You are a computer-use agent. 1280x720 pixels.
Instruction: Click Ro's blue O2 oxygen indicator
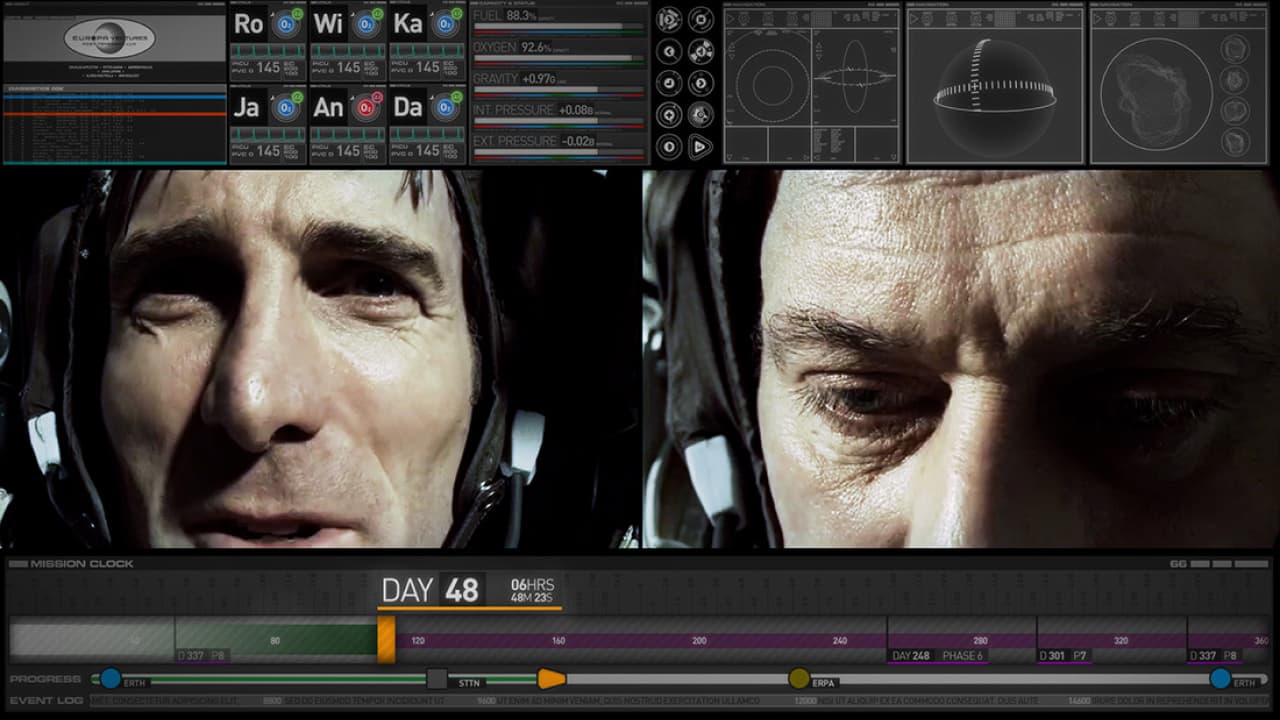[x=287, y=25]
